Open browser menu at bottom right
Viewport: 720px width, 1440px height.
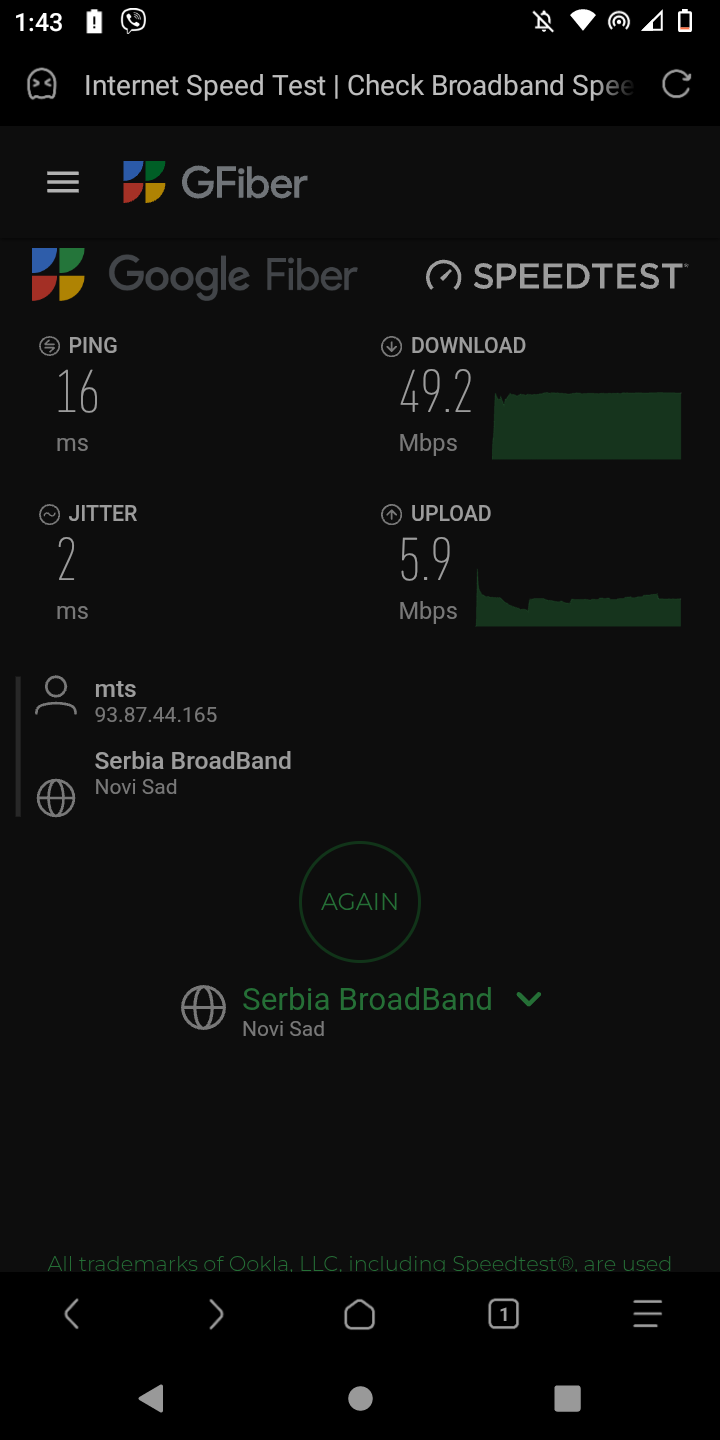(x=648, y=1314)
